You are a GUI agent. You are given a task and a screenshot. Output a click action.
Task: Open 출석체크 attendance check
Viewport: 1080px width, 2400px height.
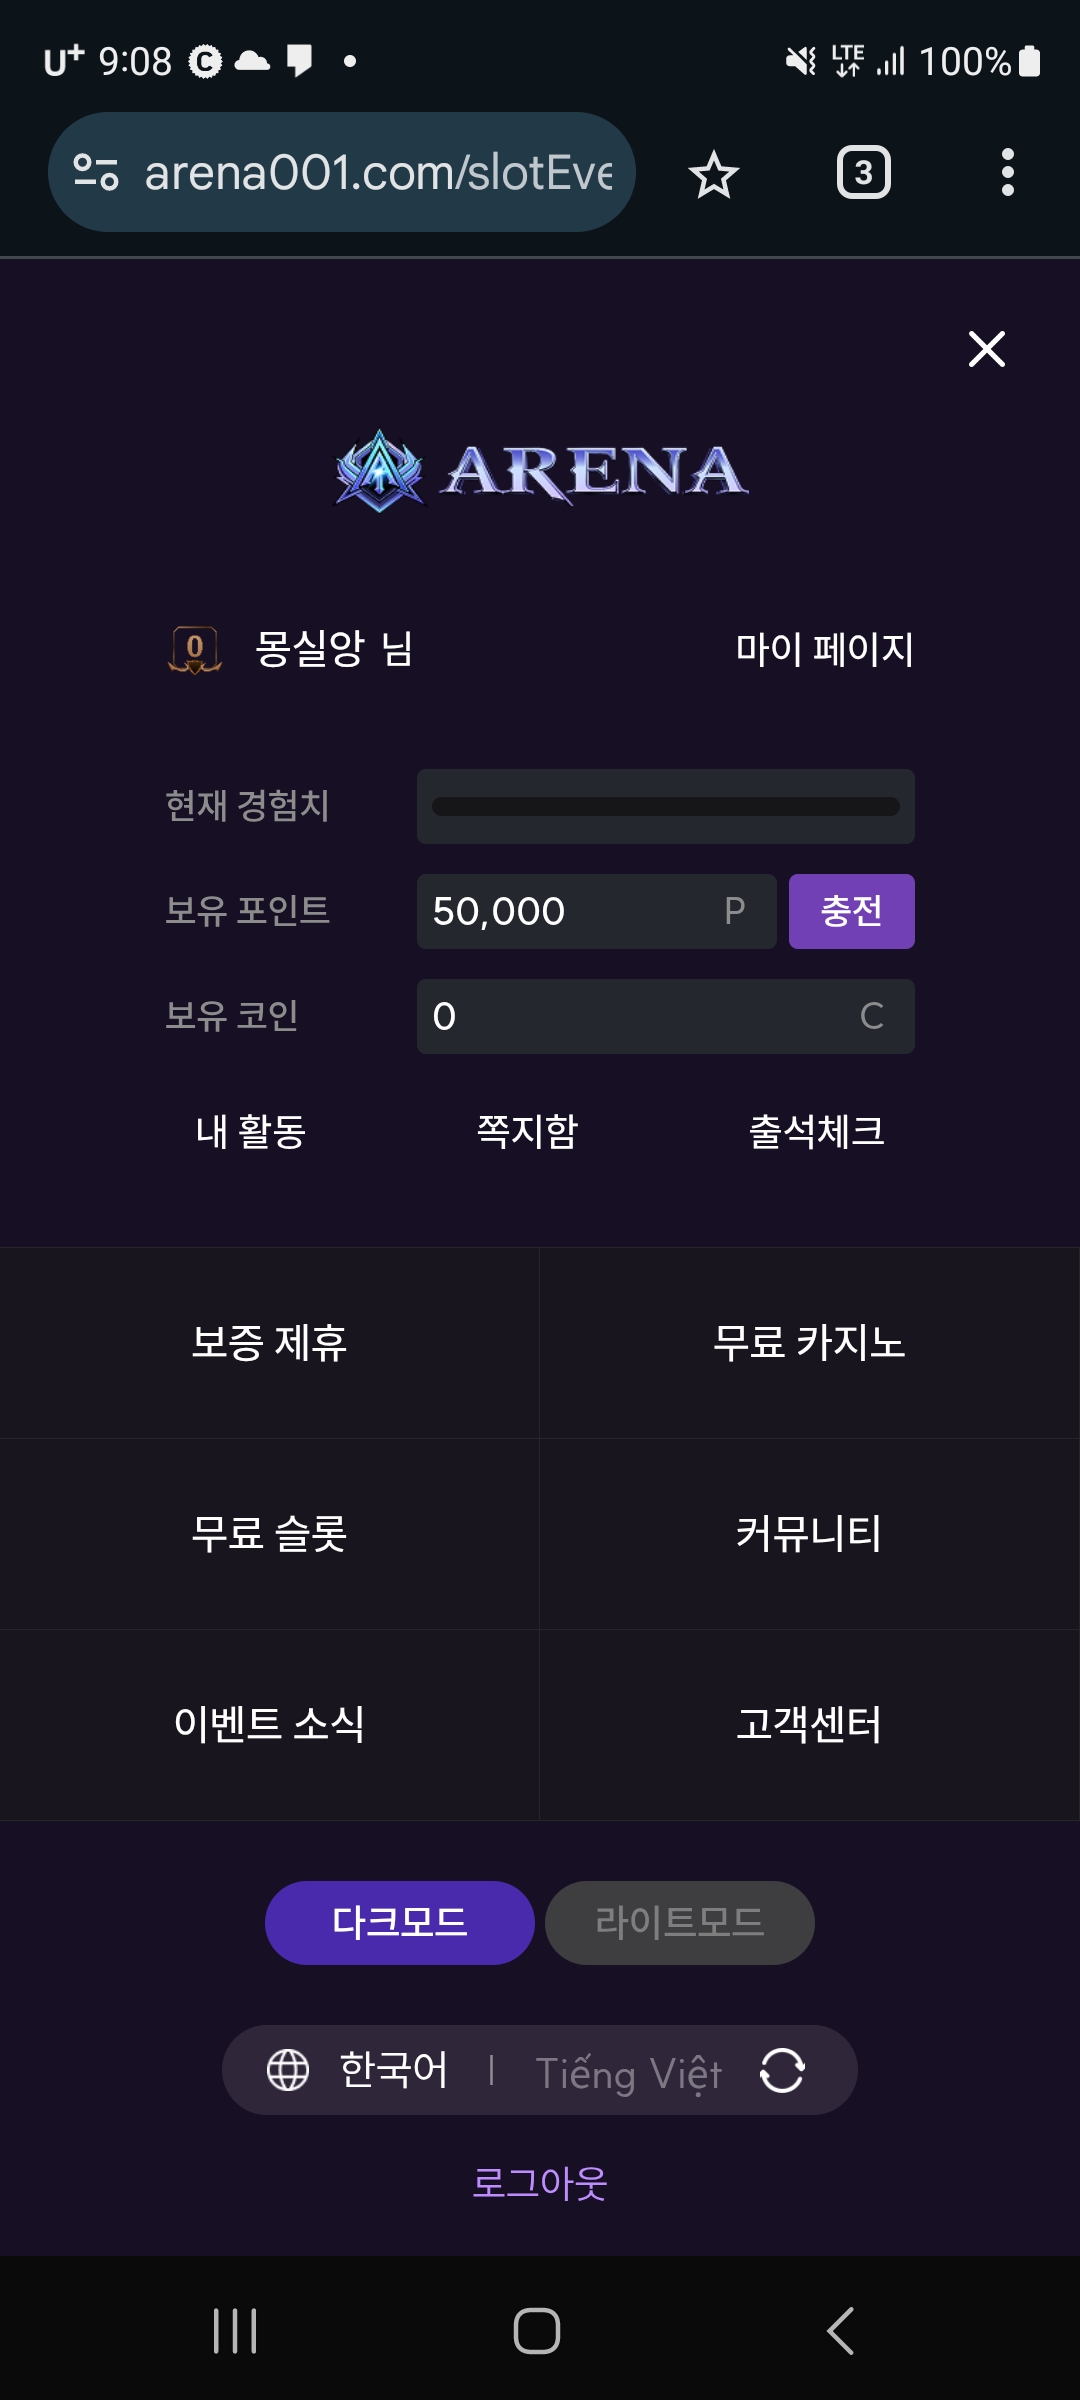(x=816, y=1132)
